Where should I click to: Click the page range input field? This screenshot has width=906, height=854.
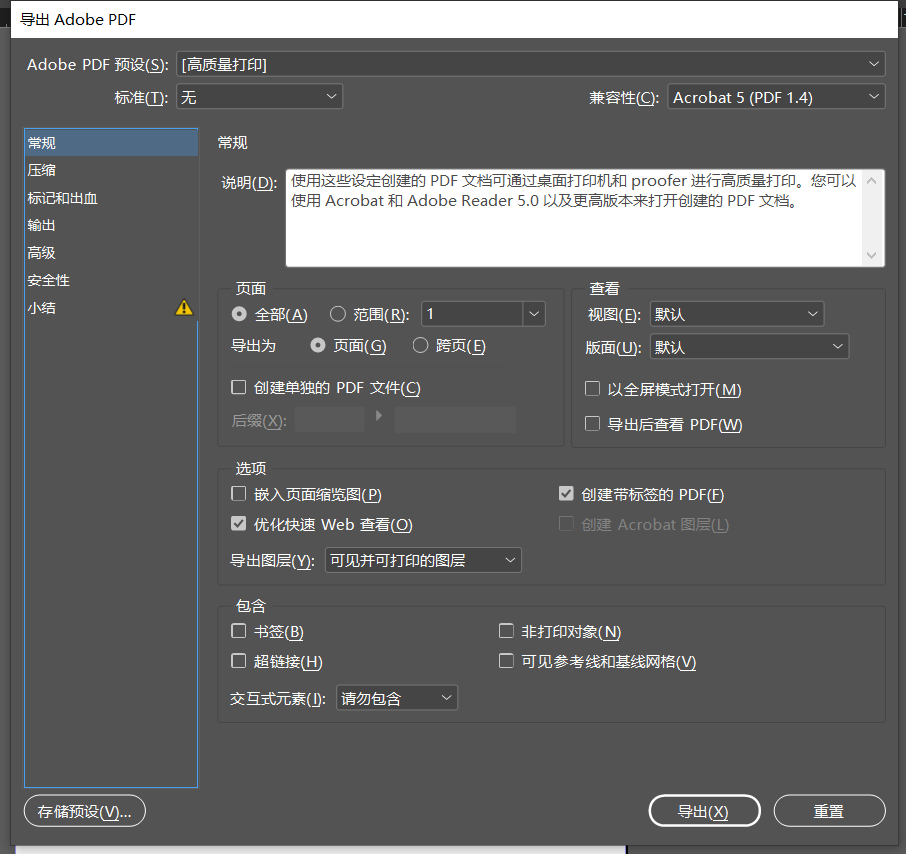(x=472, y=314)
